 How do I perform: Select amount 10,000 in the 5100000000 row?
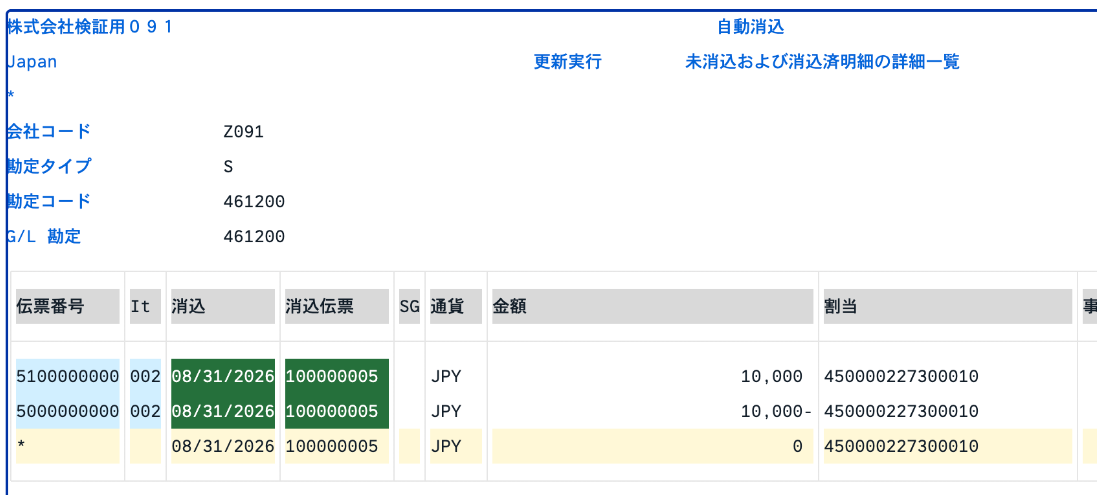(772, 377)
